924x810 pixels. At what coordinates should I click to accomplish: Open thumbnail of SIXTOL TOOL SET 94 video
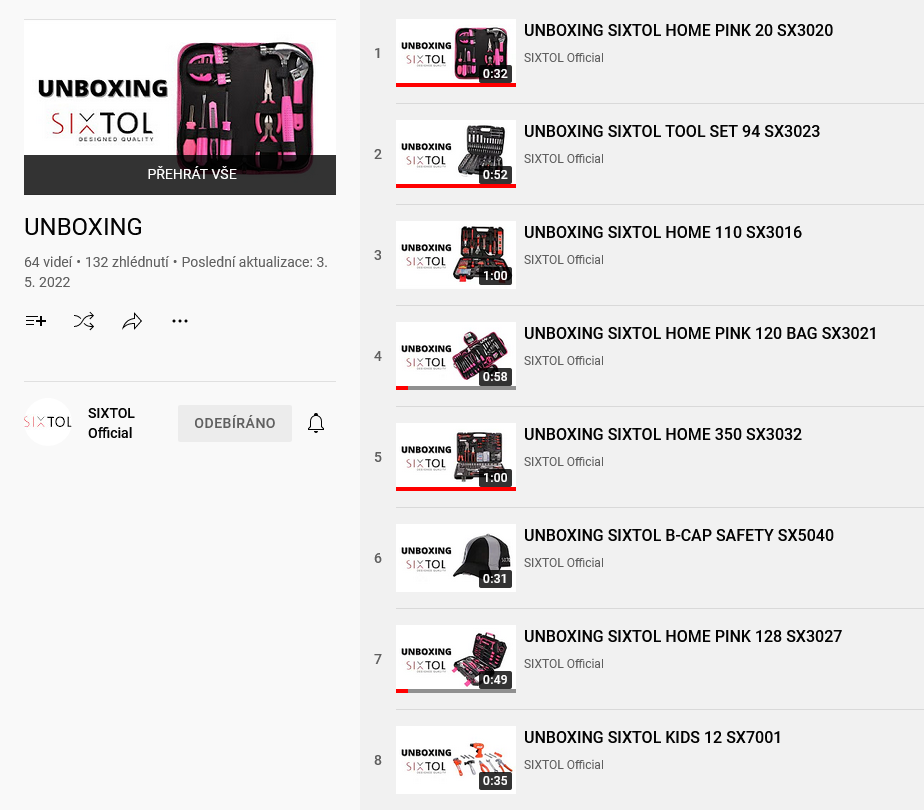coord(456,154)
